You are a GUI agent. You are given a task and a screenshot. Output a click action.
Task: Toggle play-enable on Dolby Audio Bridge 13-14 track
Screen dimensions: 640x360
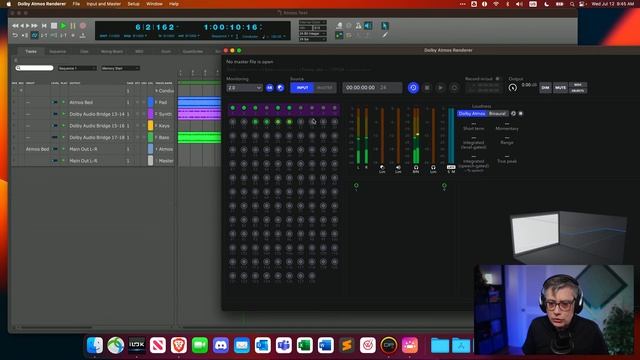pos(63,114)
